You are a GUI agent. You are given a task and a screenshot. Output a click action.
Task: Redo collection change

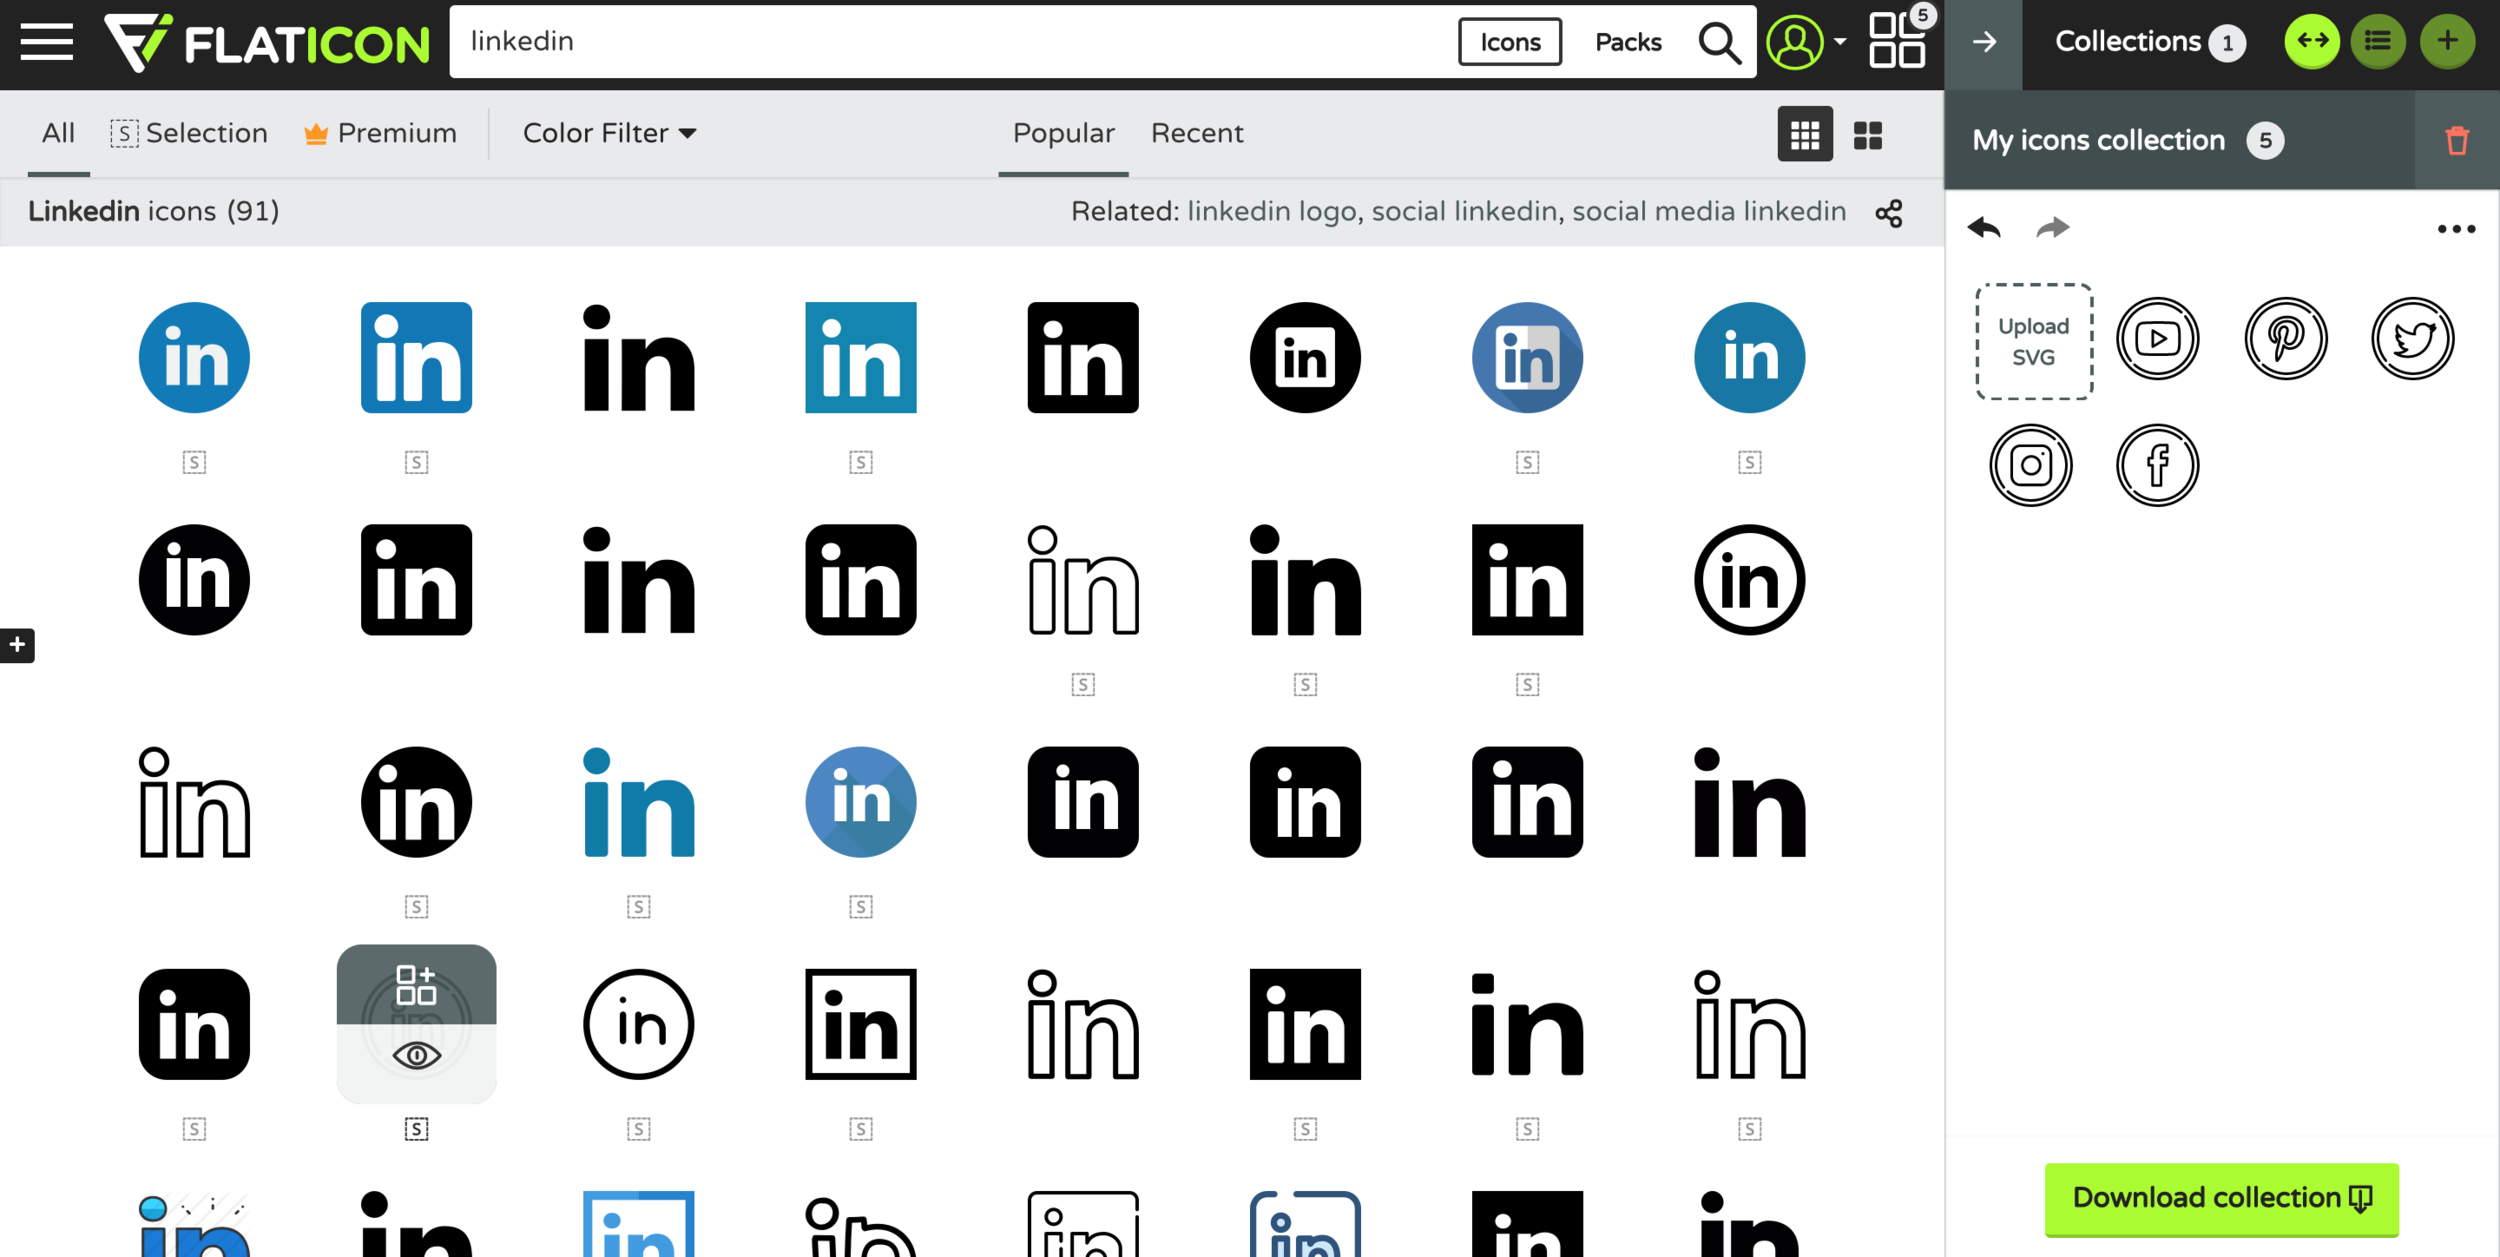coord(2053,228)
